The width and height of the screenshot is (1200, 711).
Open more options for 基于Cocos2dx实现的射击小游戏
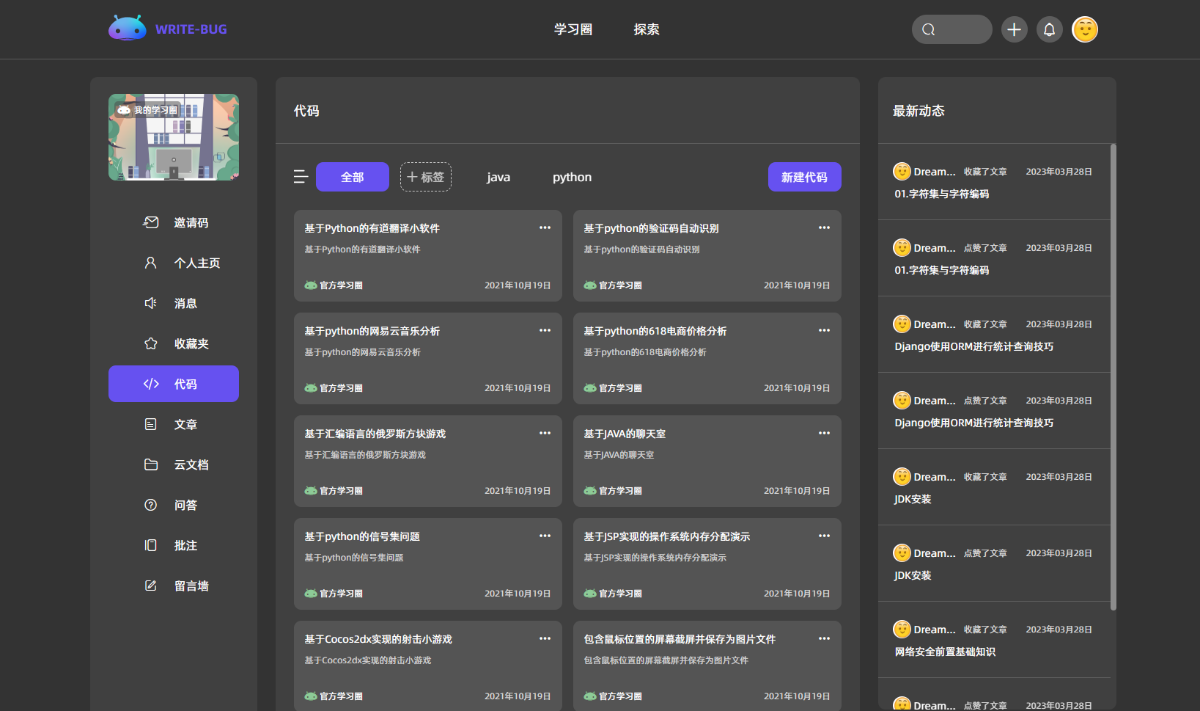pyautogui.click(x=545, y=638)
